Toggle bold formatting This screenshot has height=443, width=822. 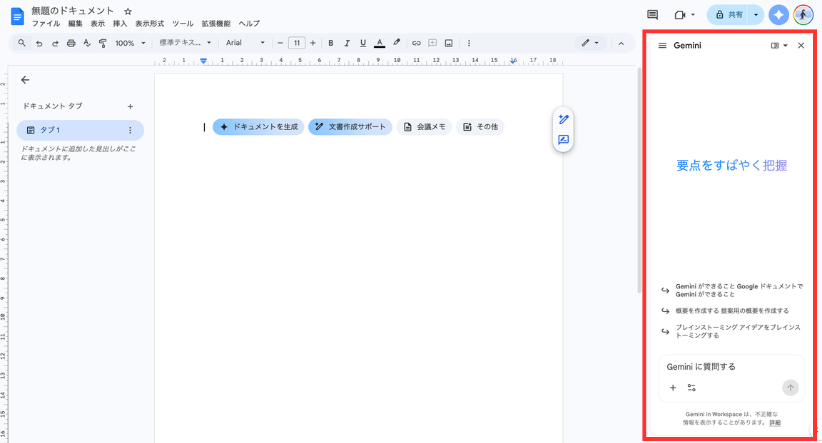point(331,44)
